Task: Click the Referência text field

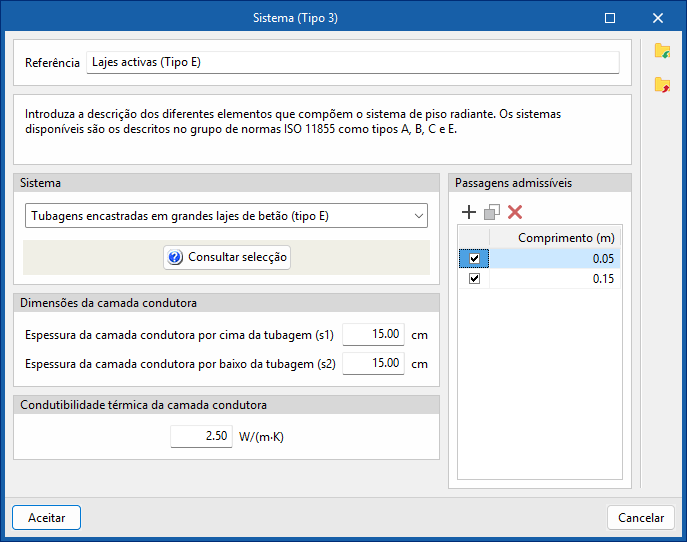Action: point(352,62)
